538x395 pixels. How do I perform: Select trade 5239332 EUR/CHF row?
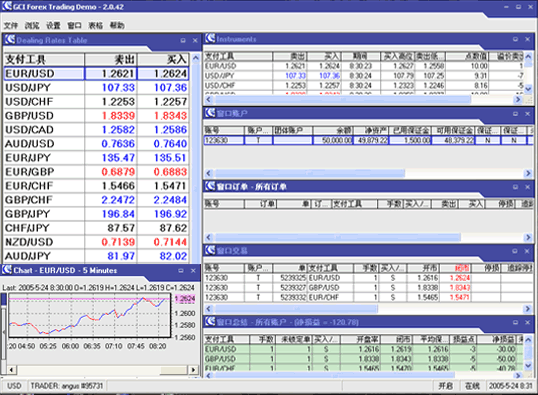coord(369,297)
